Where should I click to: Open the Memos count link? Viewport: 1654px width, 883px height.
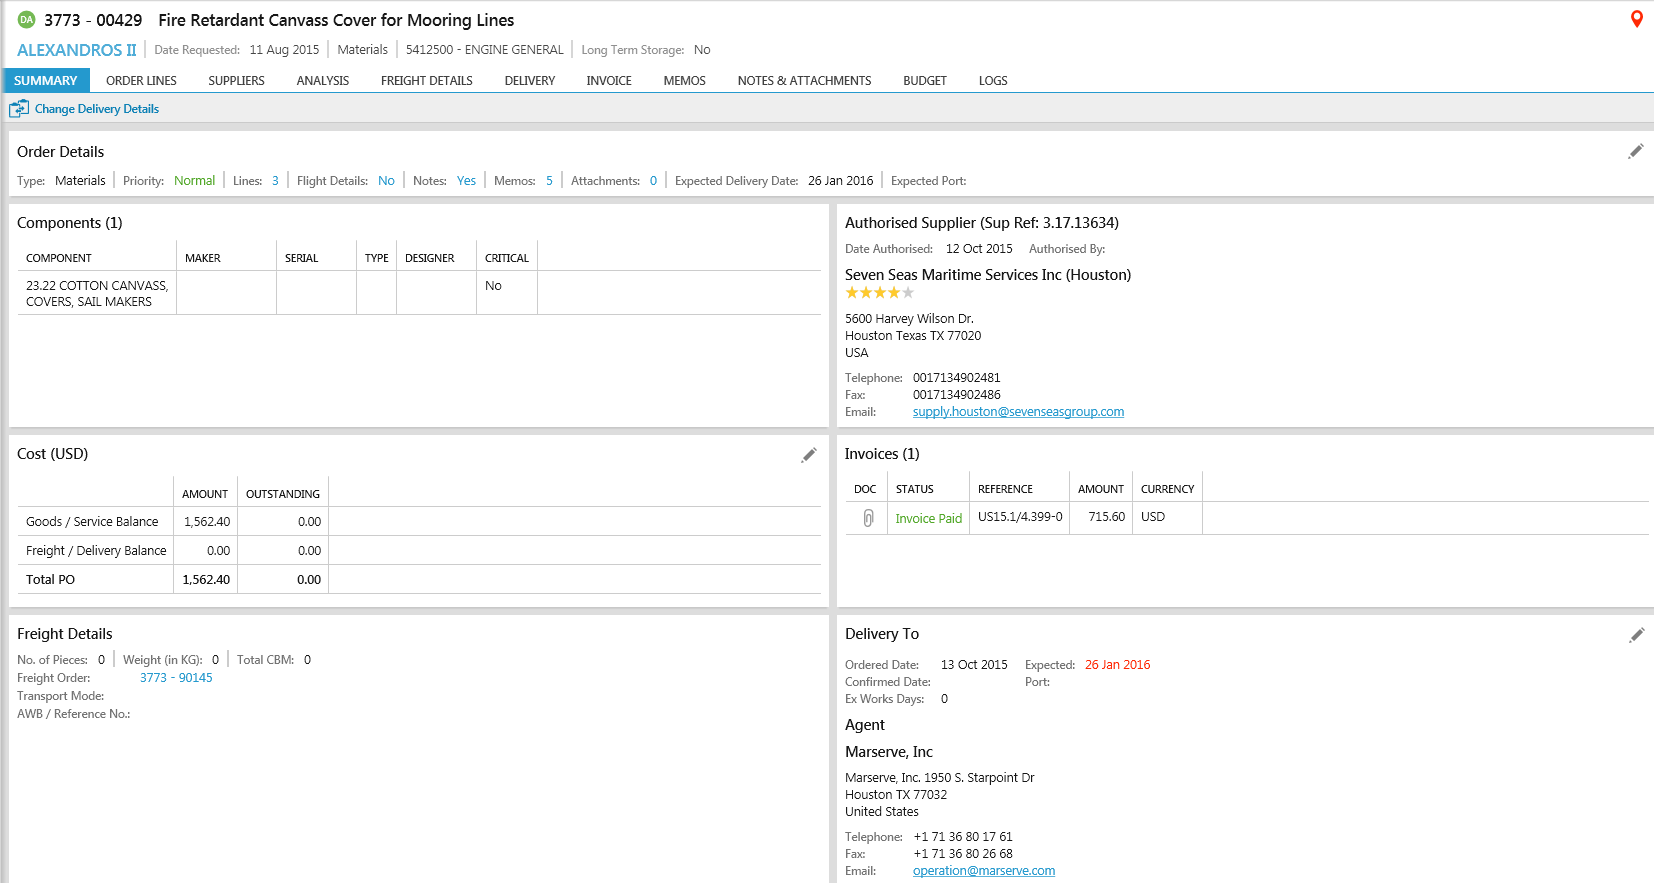(549, 181)
